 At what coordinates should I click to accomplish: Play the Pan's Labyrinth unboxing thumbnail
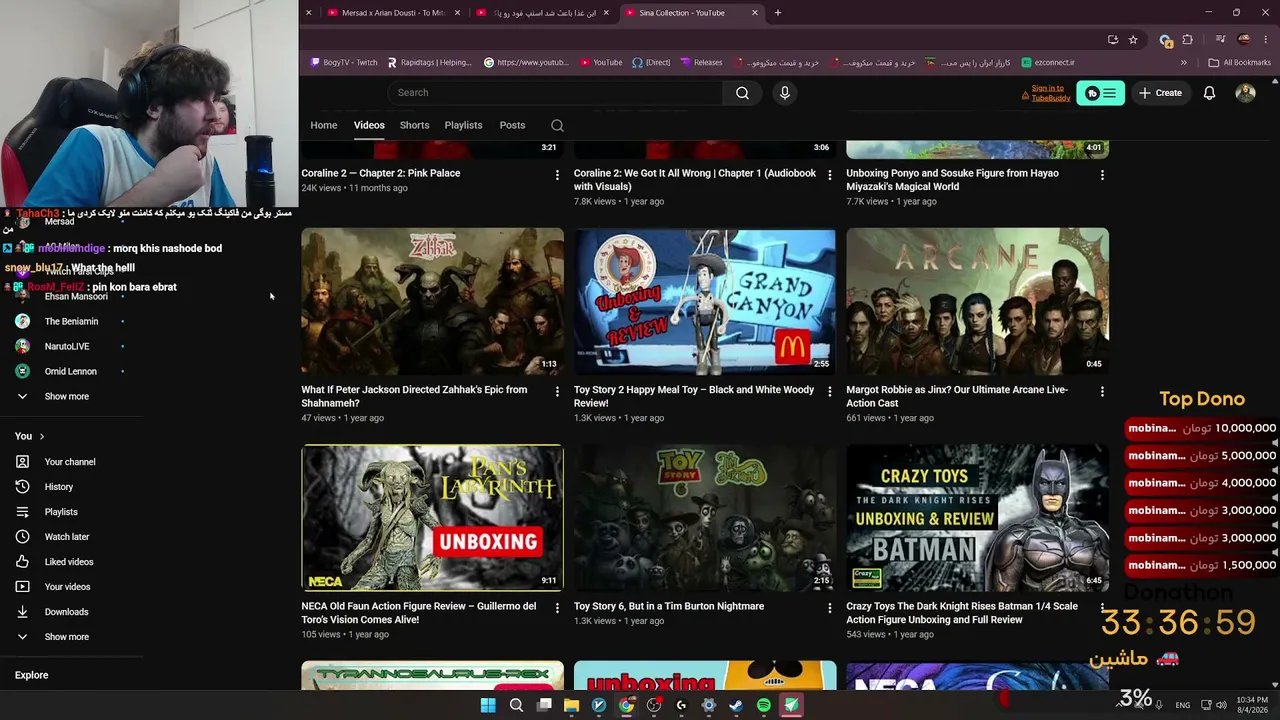click(432, 518)
